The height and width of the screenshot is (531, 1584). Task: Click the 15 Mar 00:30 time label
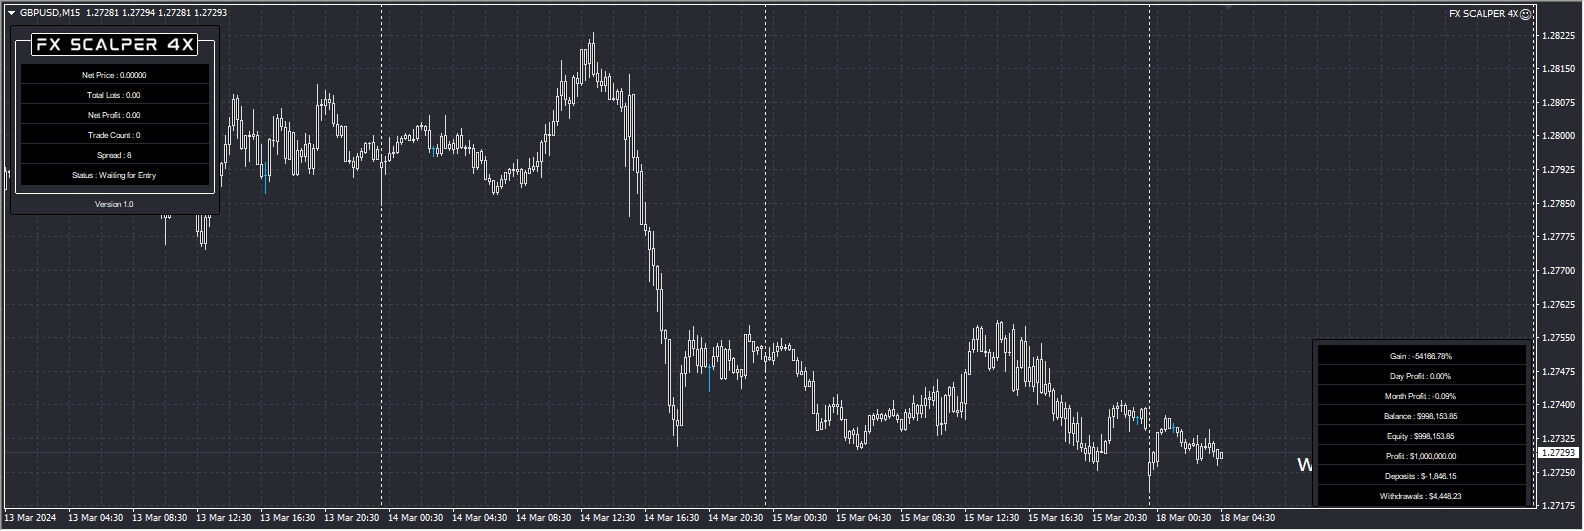coord(800,518)
